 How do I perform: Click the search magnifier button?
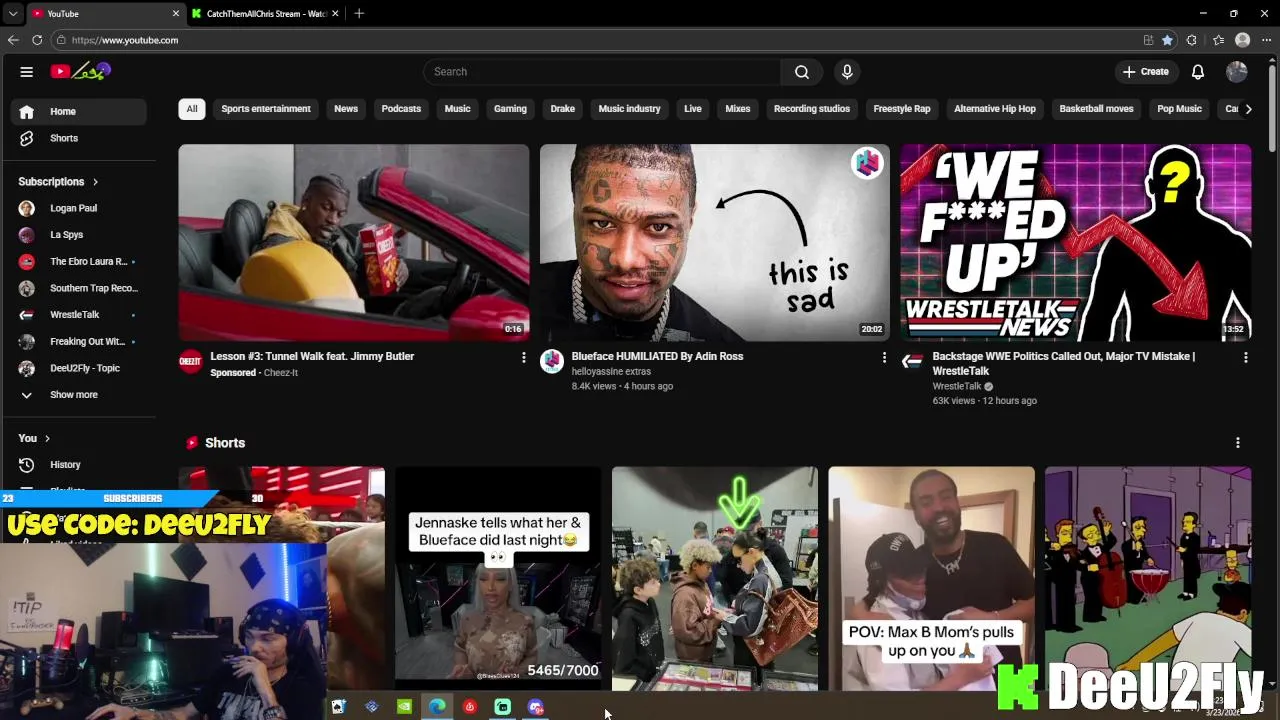(802, 72)
